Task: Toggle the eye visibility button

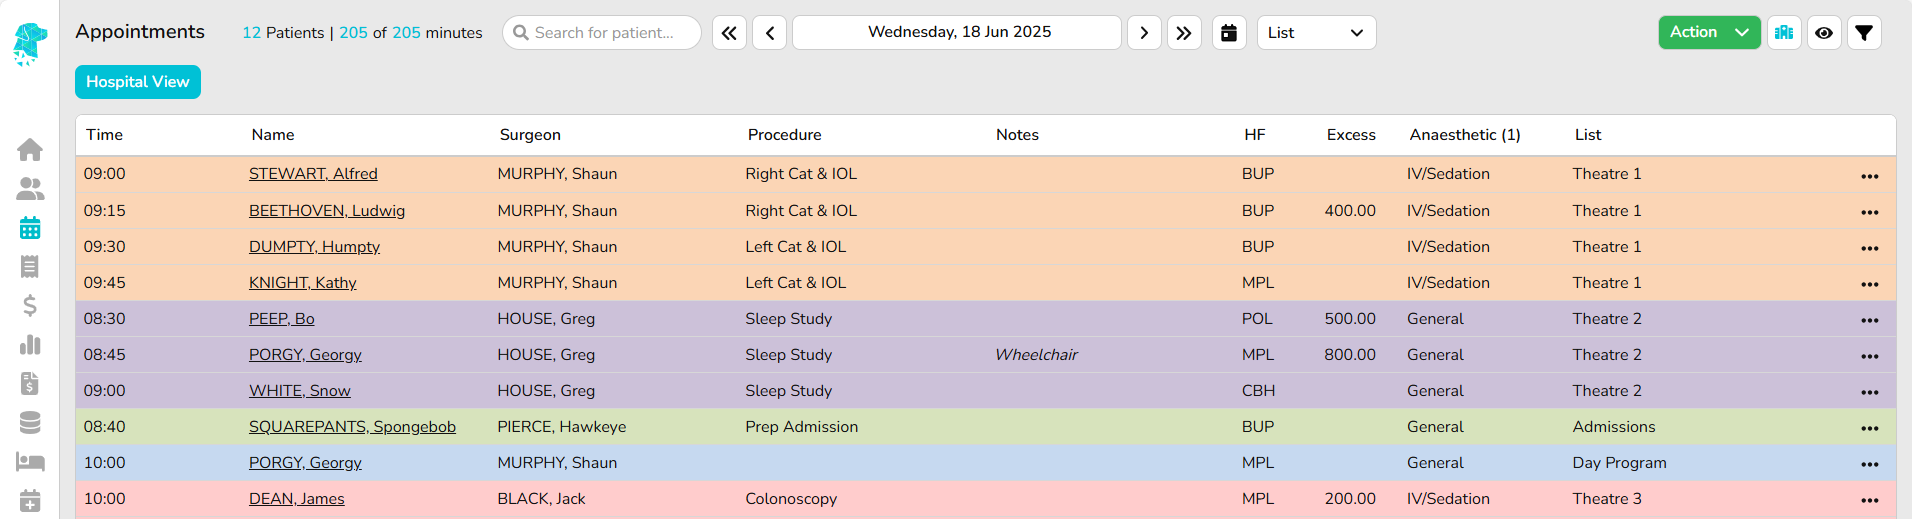Action: tap(1824, 33)
